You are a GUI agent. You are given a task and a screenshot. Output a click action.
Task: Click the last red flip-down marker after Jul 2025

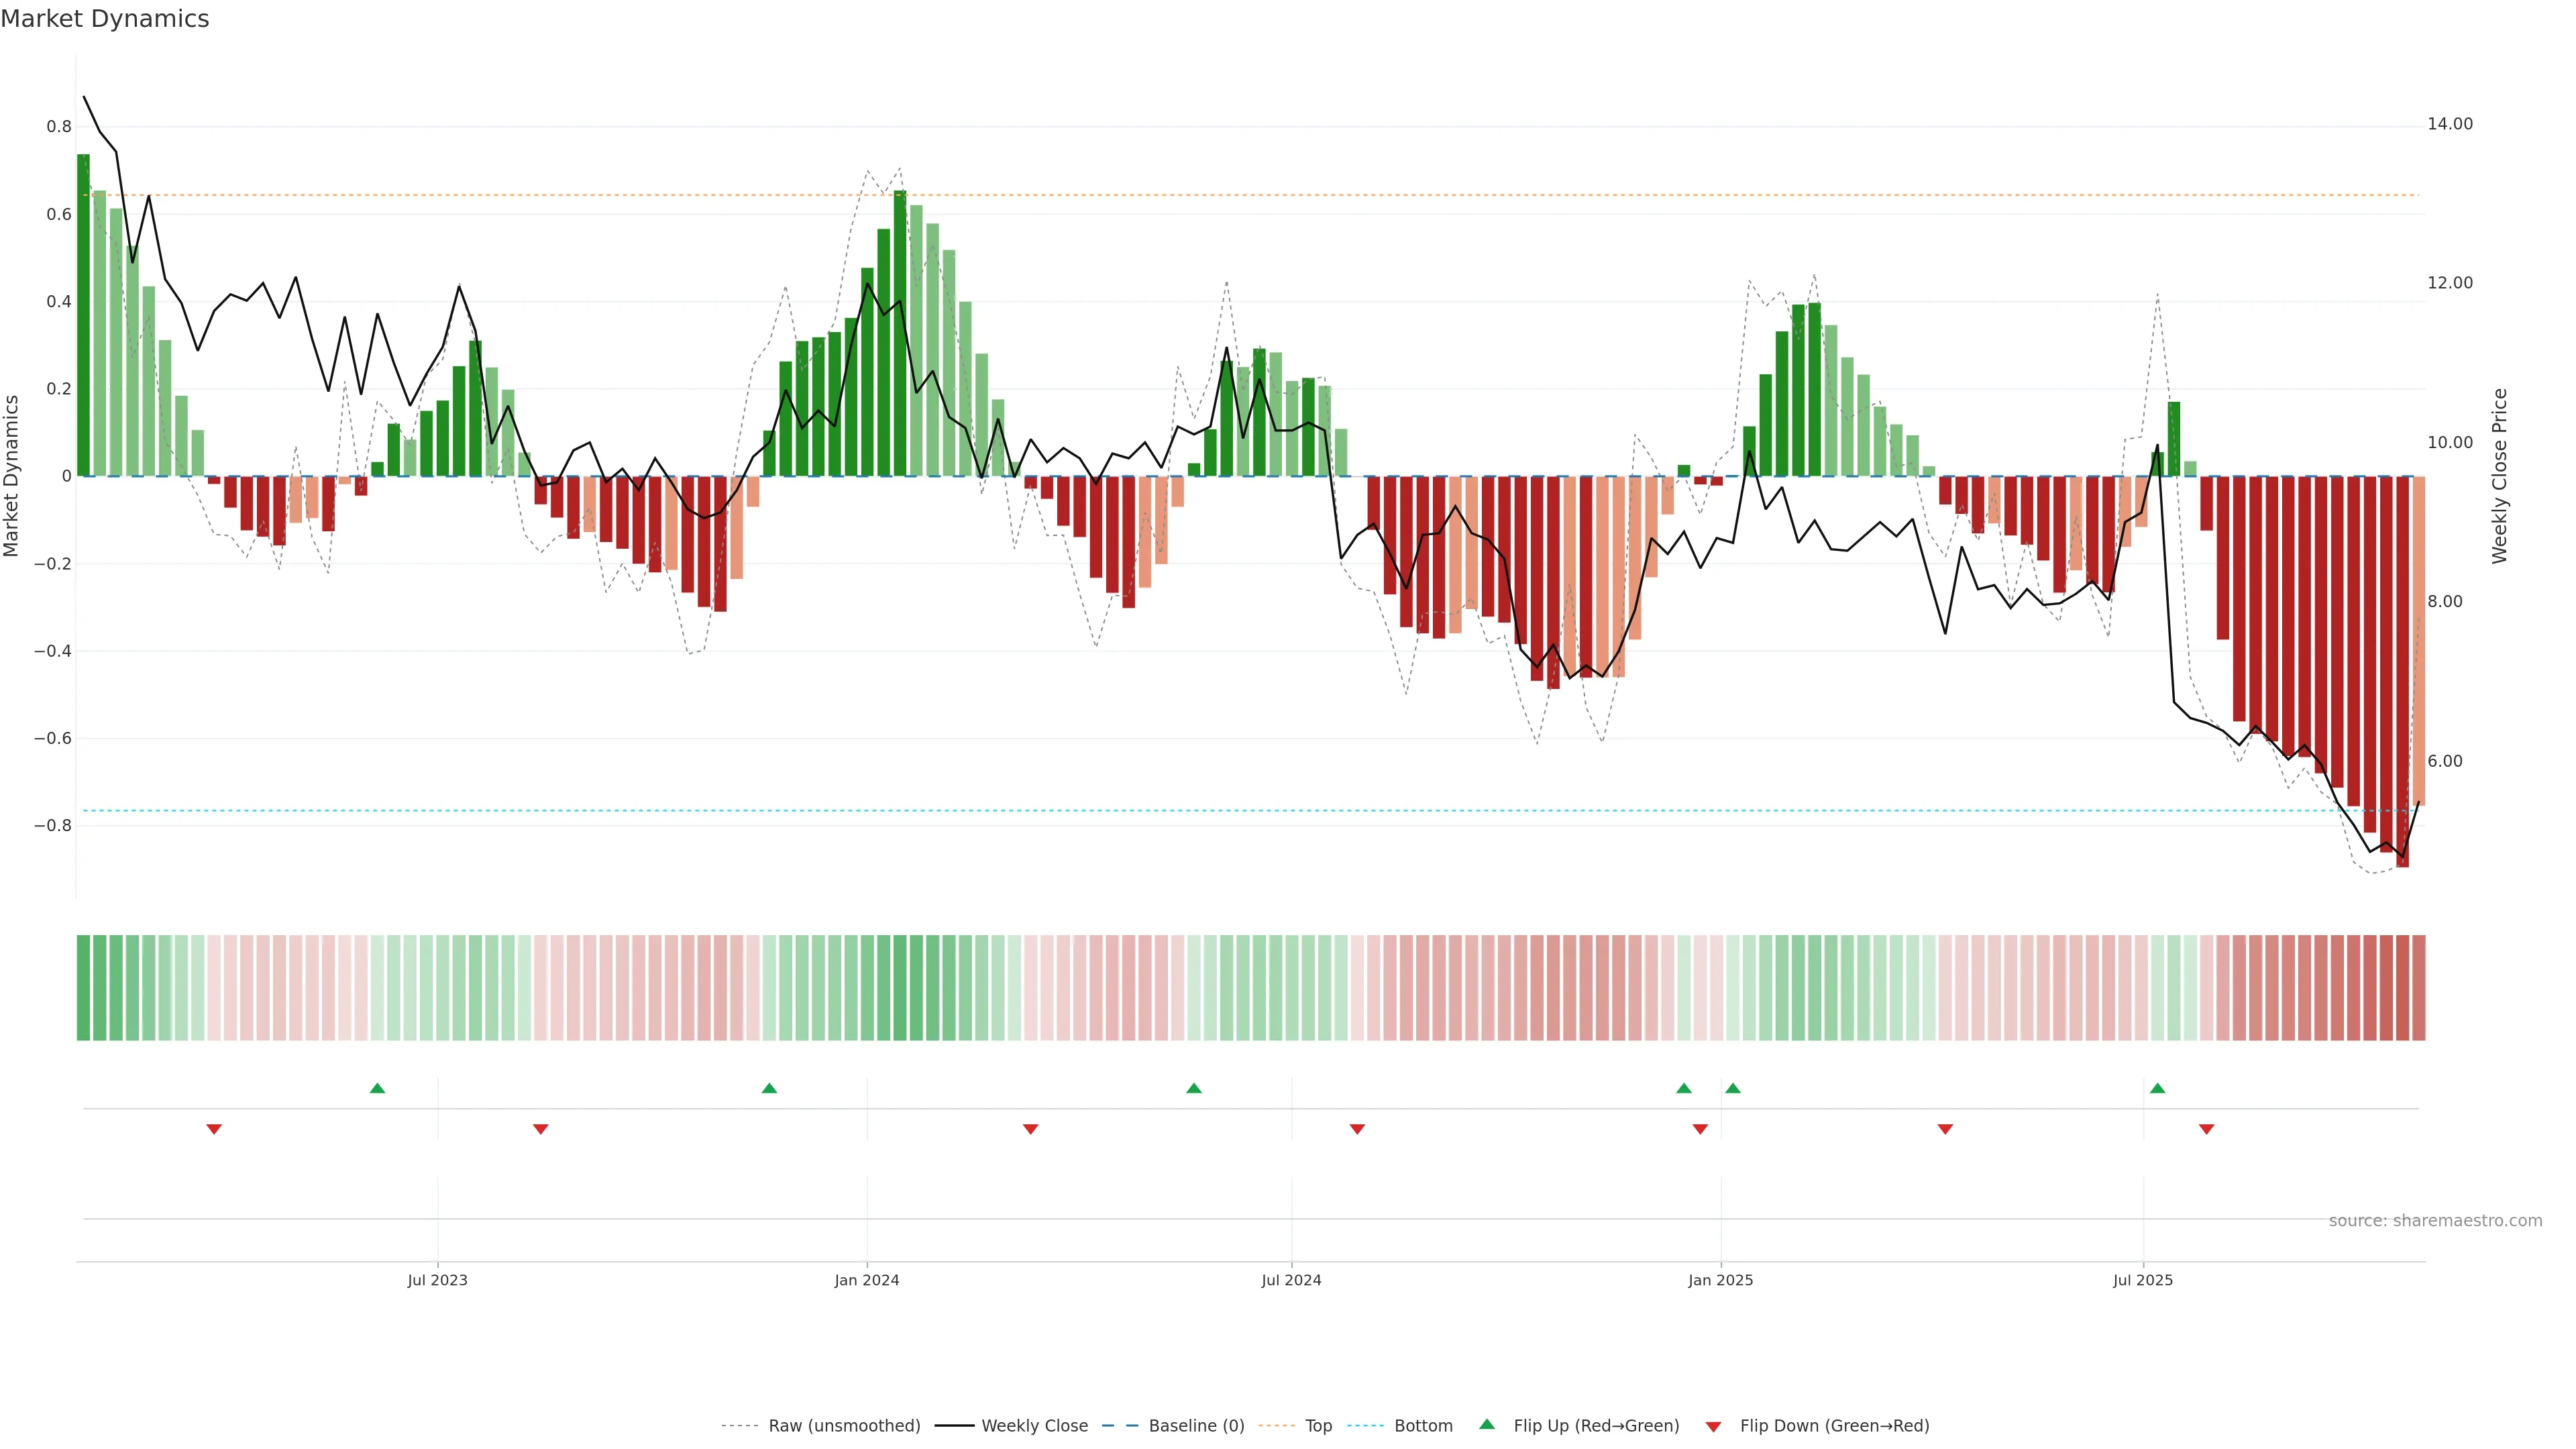[2206, 1129]
